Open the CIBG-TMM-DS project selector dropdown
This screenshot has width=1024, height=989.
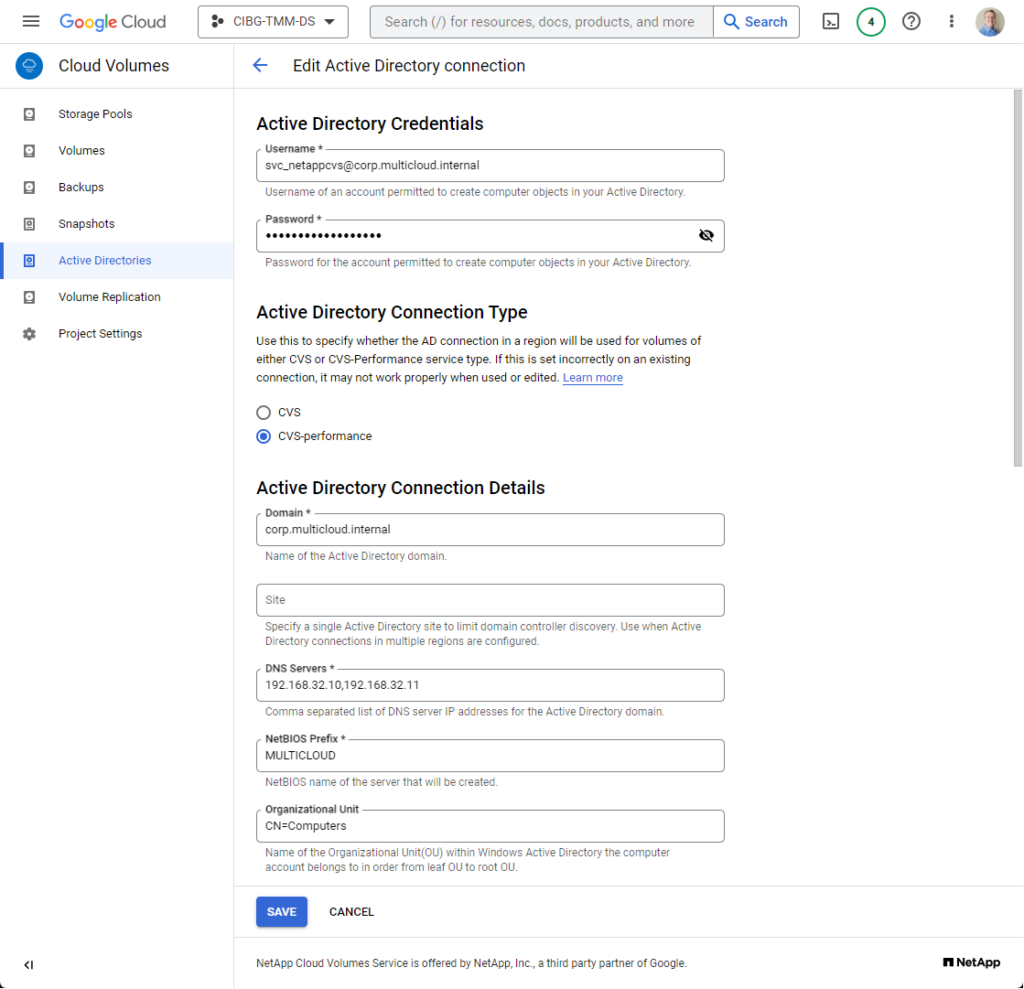click(273, 22)
